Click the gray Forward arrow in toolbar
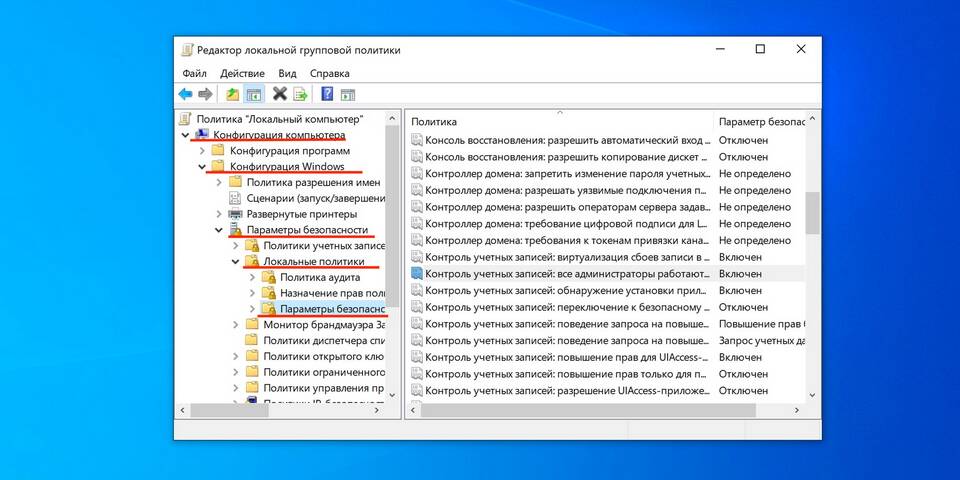The width and height of the screenshot is (960, 480). point(205,94)
